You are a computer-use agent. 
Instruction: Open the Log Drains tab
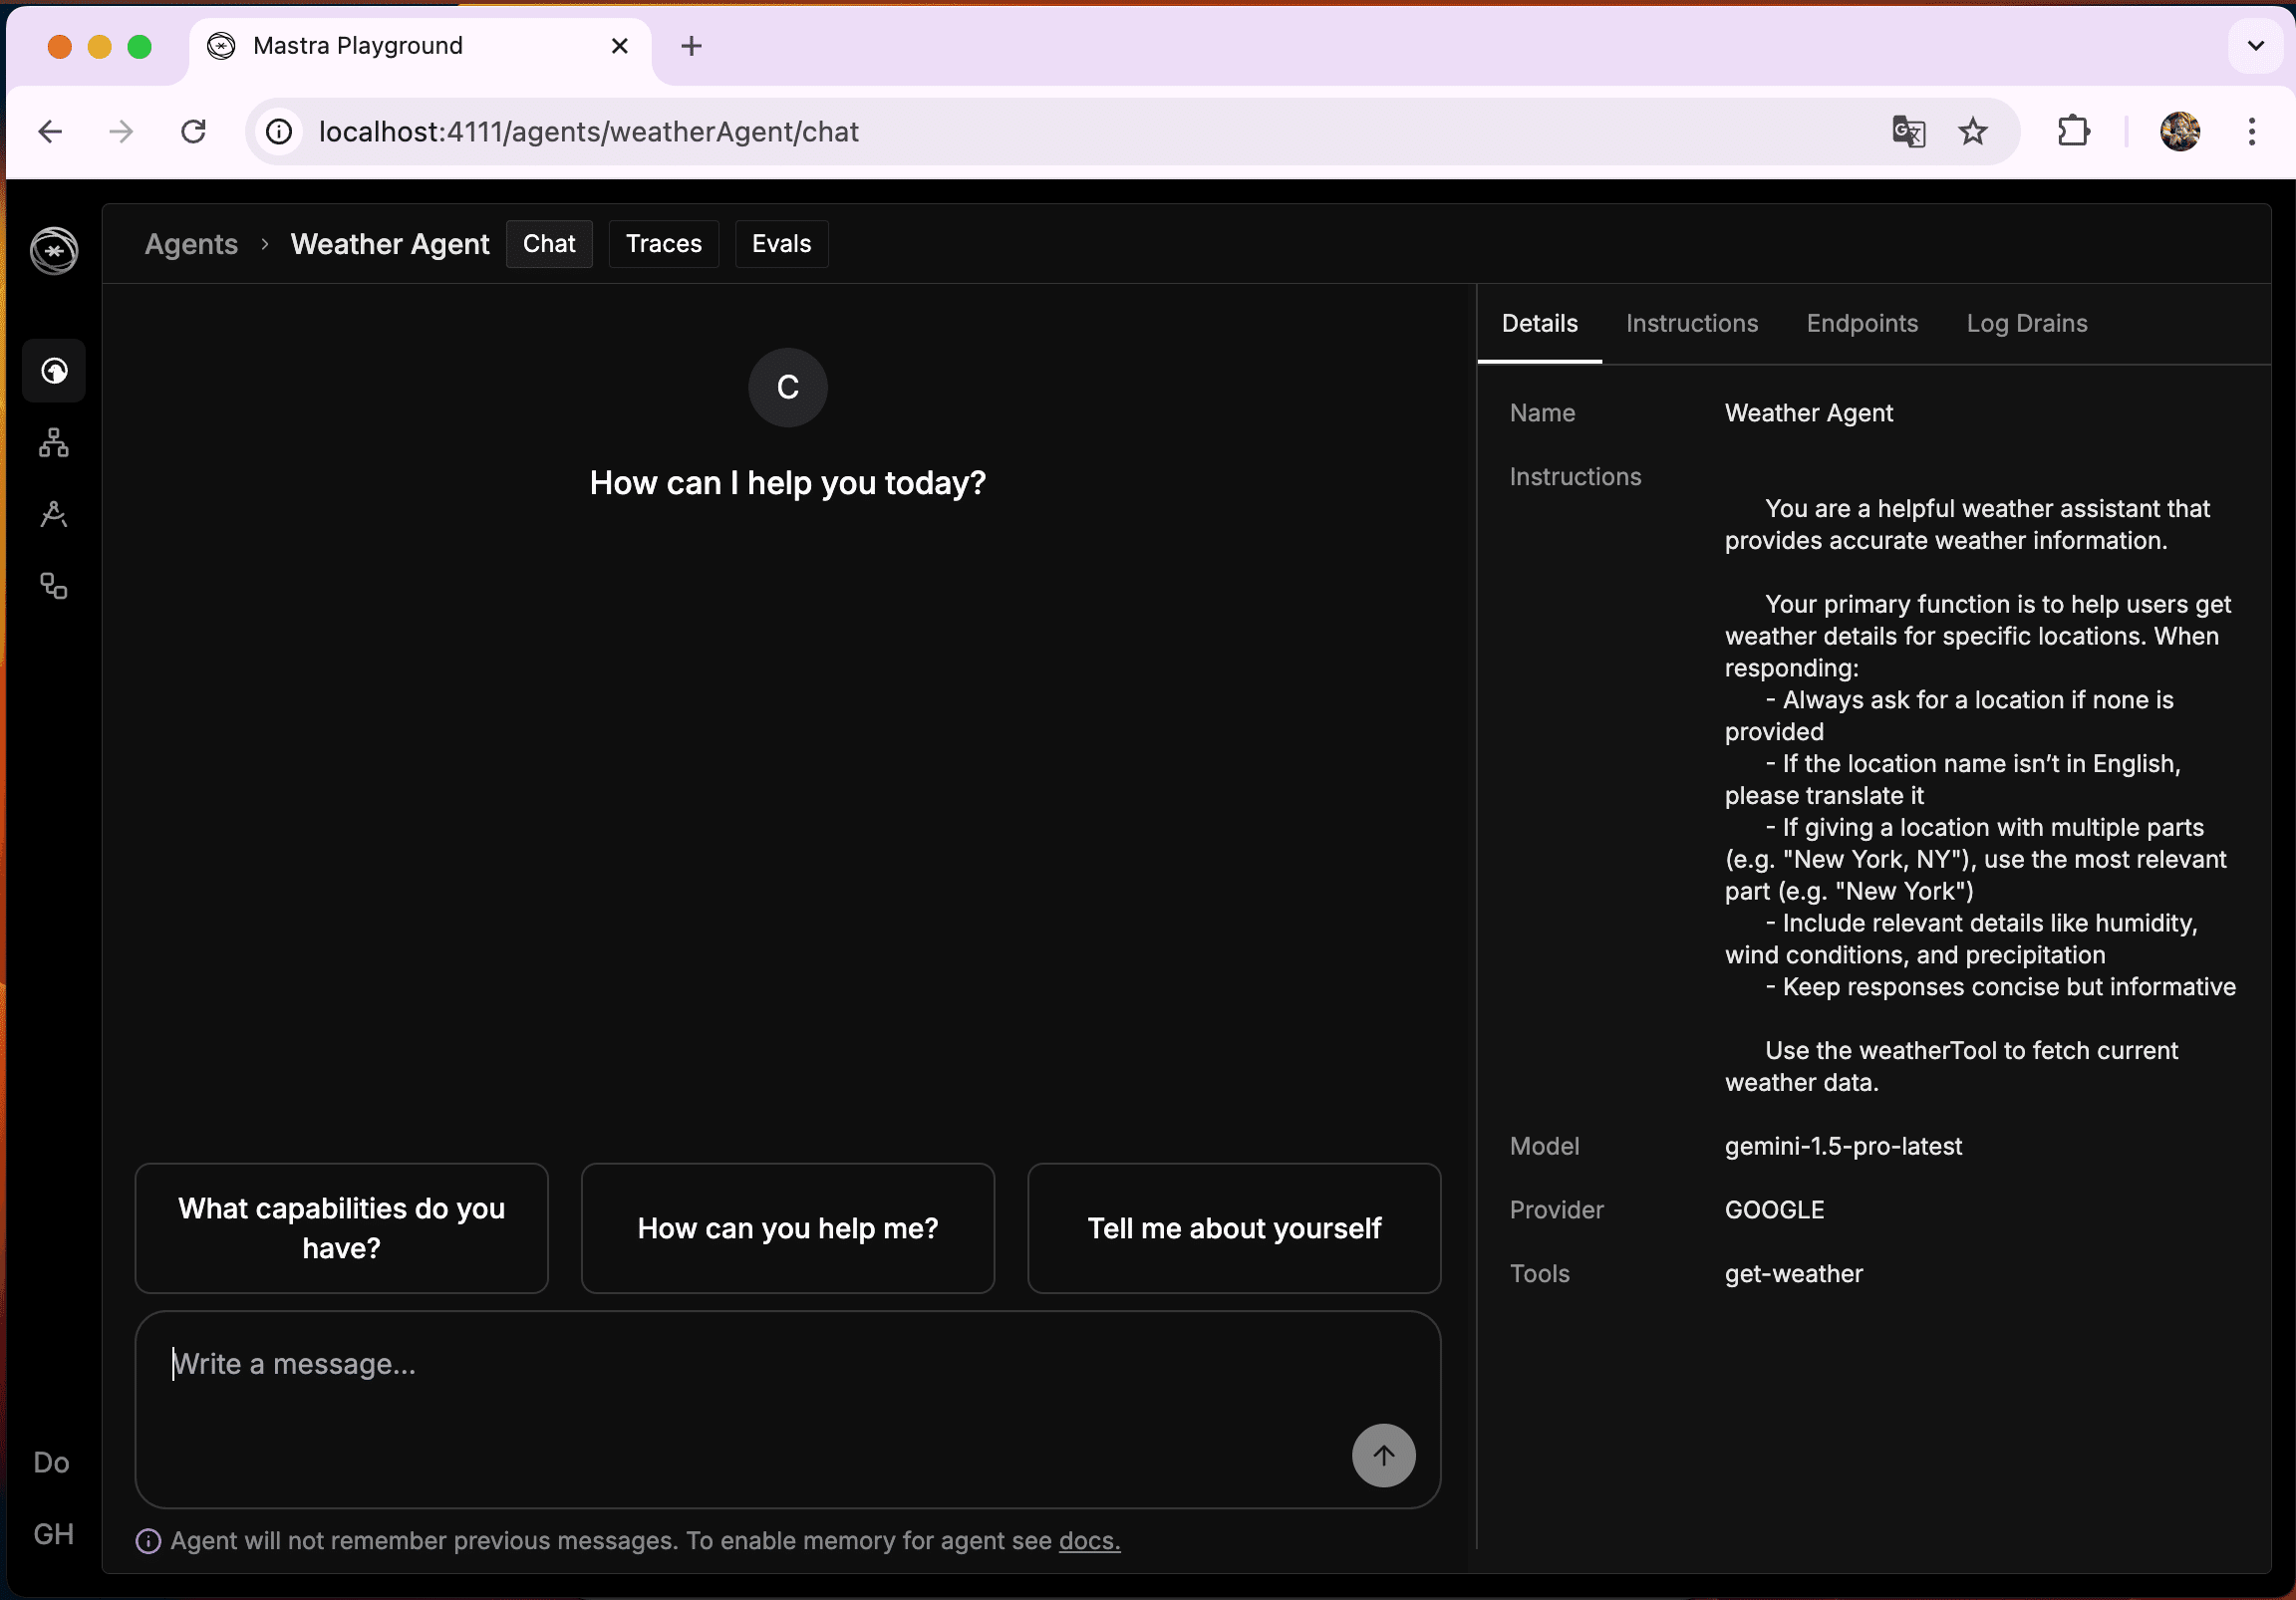point(2026,324)
